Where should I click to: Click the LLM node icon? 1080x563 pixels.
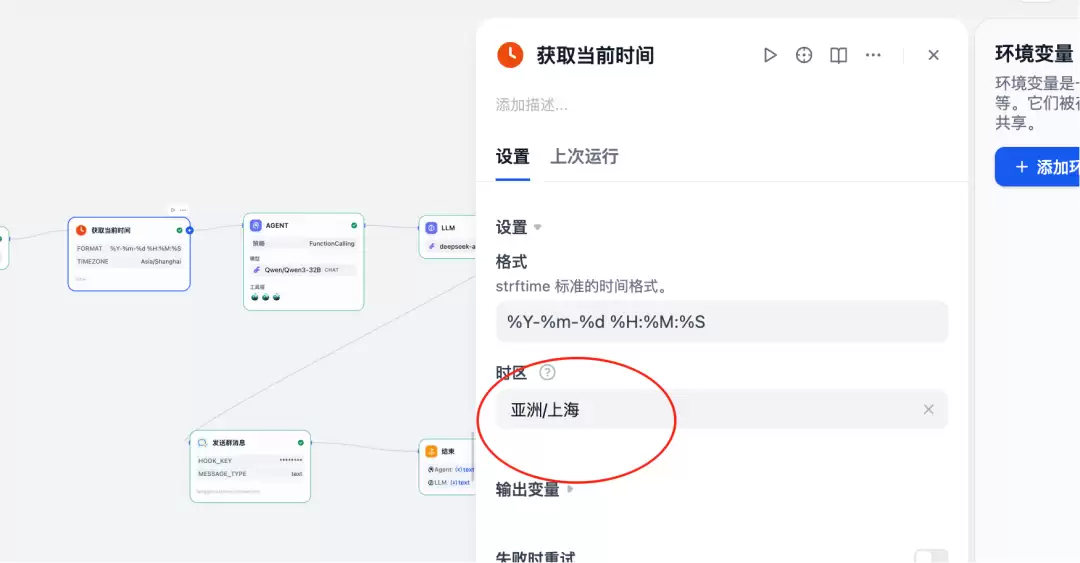431,227
